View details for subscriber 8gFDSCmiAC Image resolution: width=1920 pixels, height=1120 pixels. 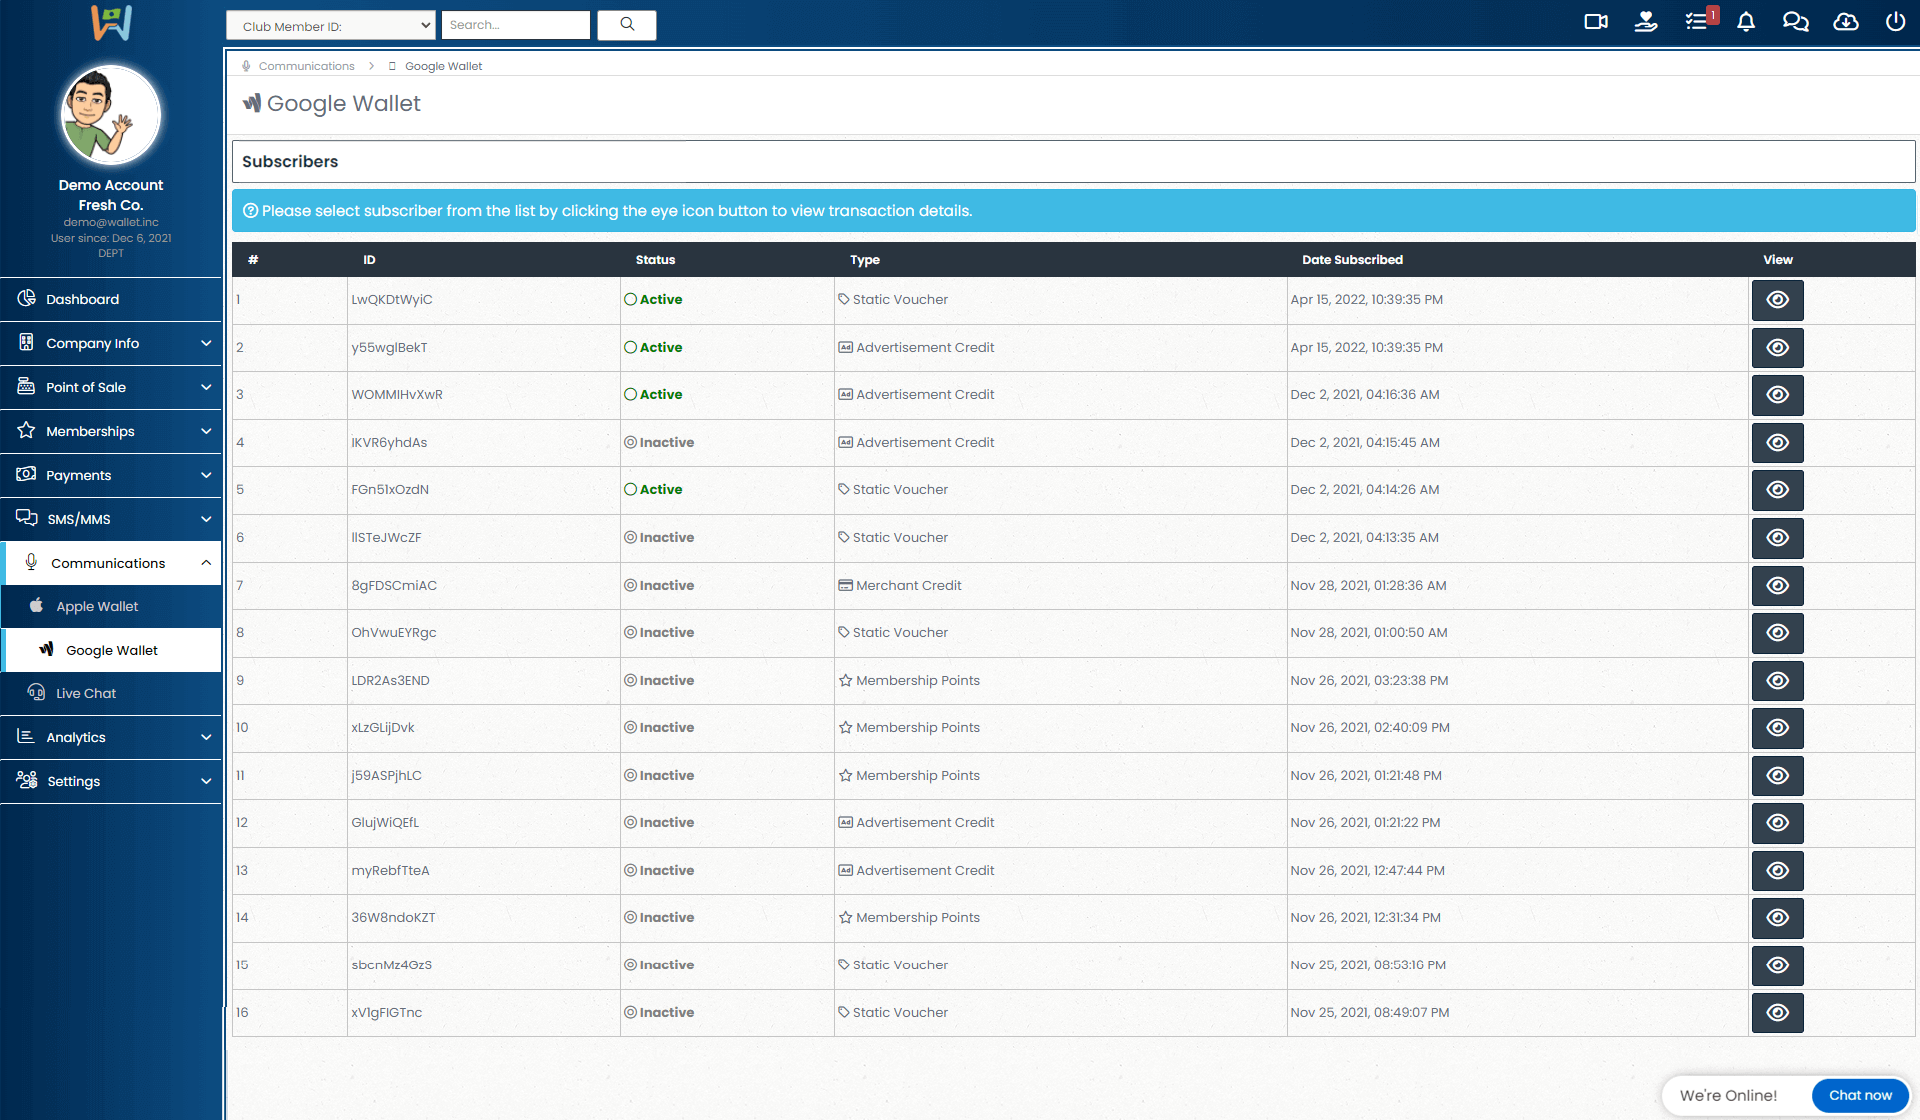(x=1777, y=586)
